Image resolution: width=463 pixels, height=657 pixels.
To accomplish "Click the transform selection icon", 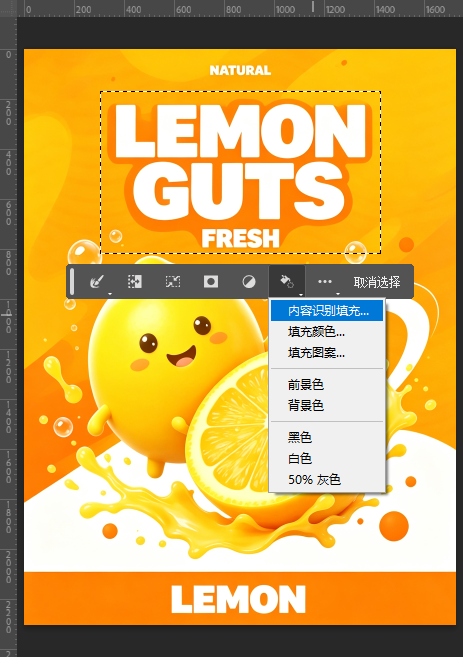I will pos(173,282).
